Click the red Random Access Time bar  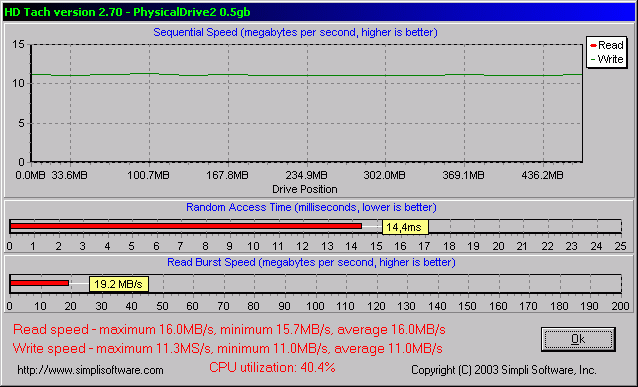tap(186, 226)
